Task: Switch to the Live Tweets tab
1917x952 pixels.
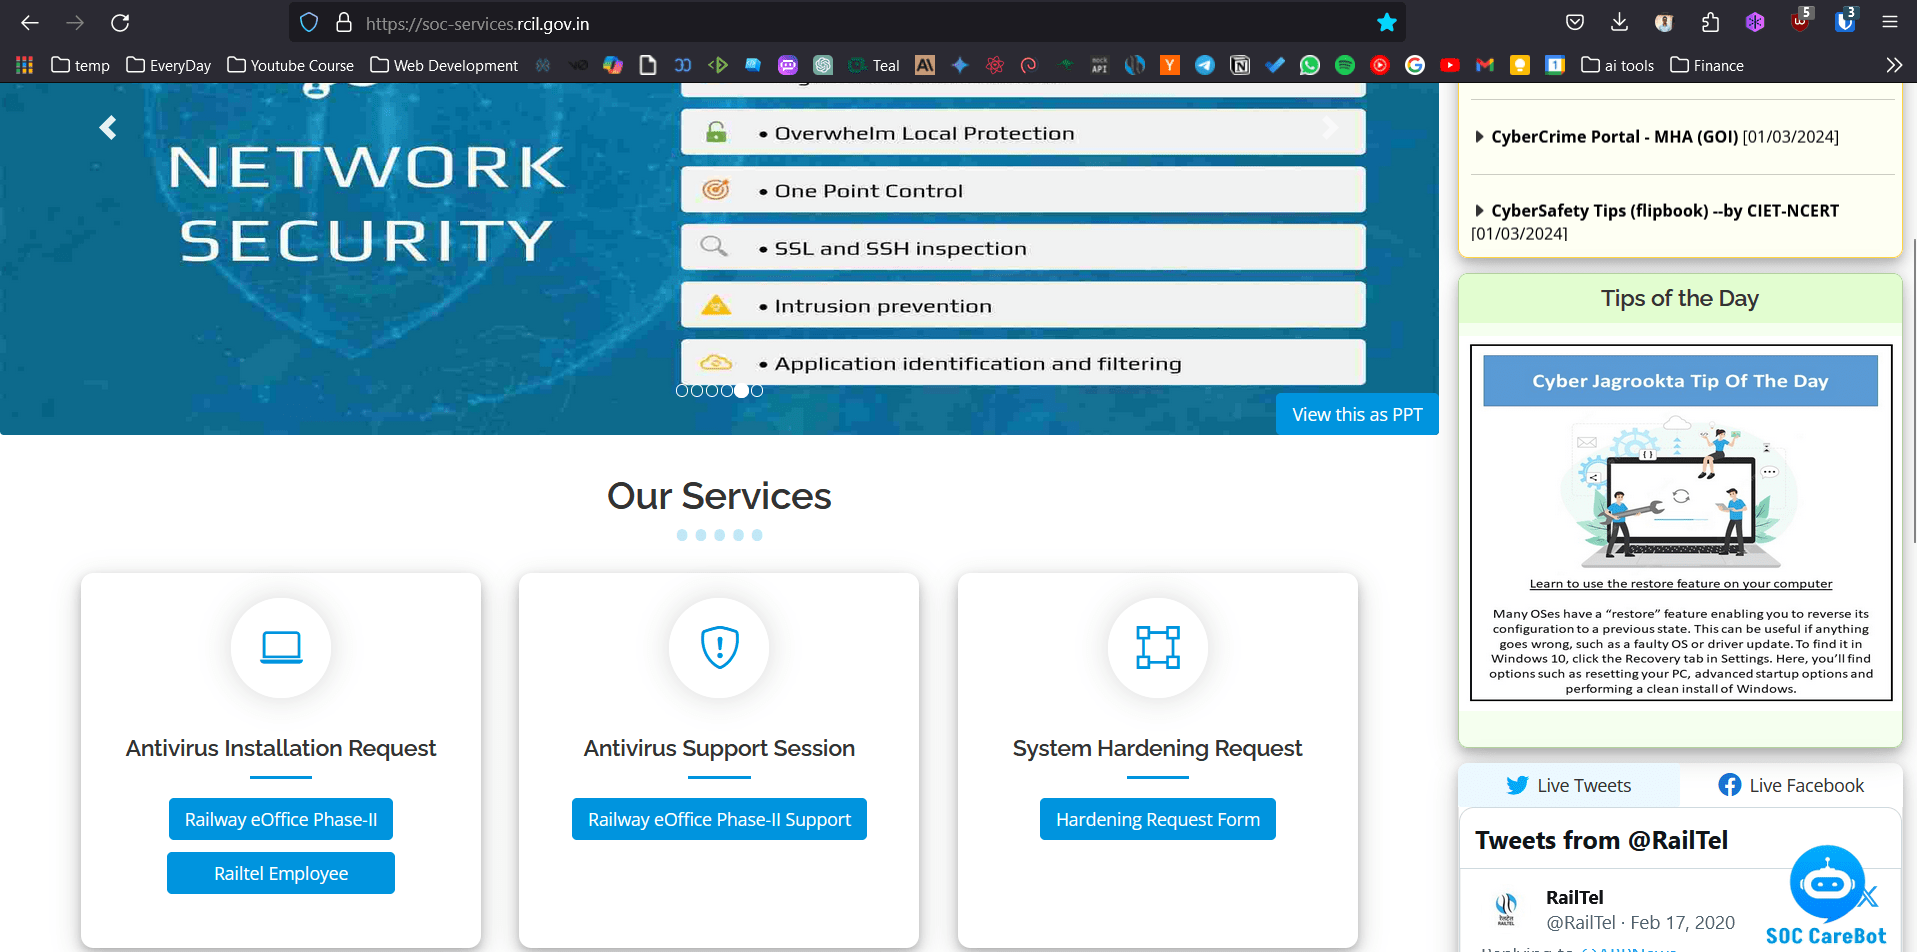Action: coord(1568,786)
